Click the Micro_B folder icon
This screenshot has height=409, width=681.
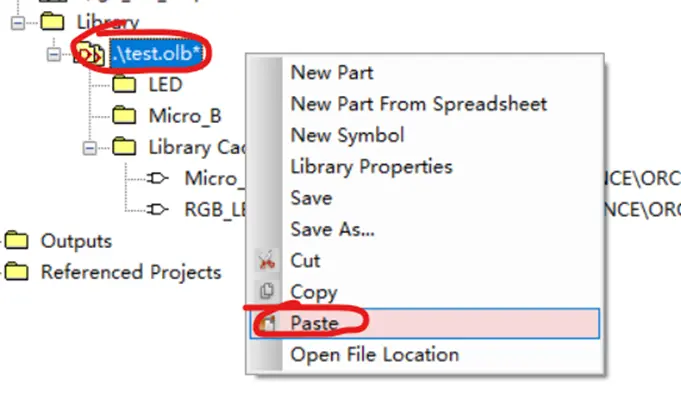(124, 115)
